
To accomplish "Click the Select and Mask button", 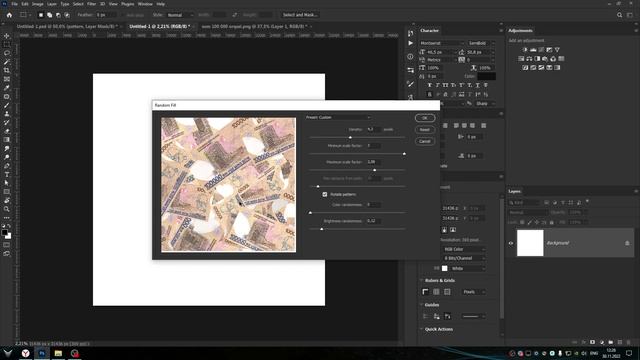I will point(300,15).
